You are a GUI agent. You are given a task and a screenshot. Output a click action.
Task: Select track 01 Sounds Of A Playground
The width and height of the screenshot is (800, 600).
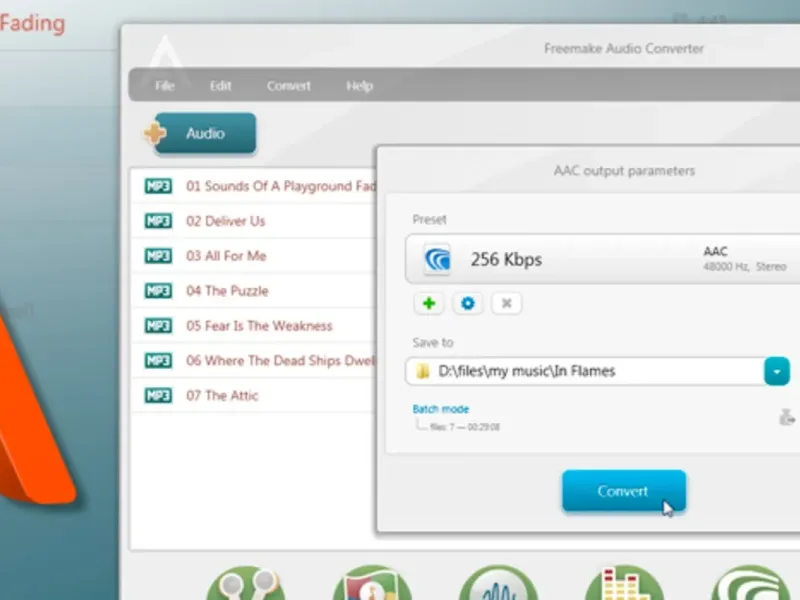point(254,186)
